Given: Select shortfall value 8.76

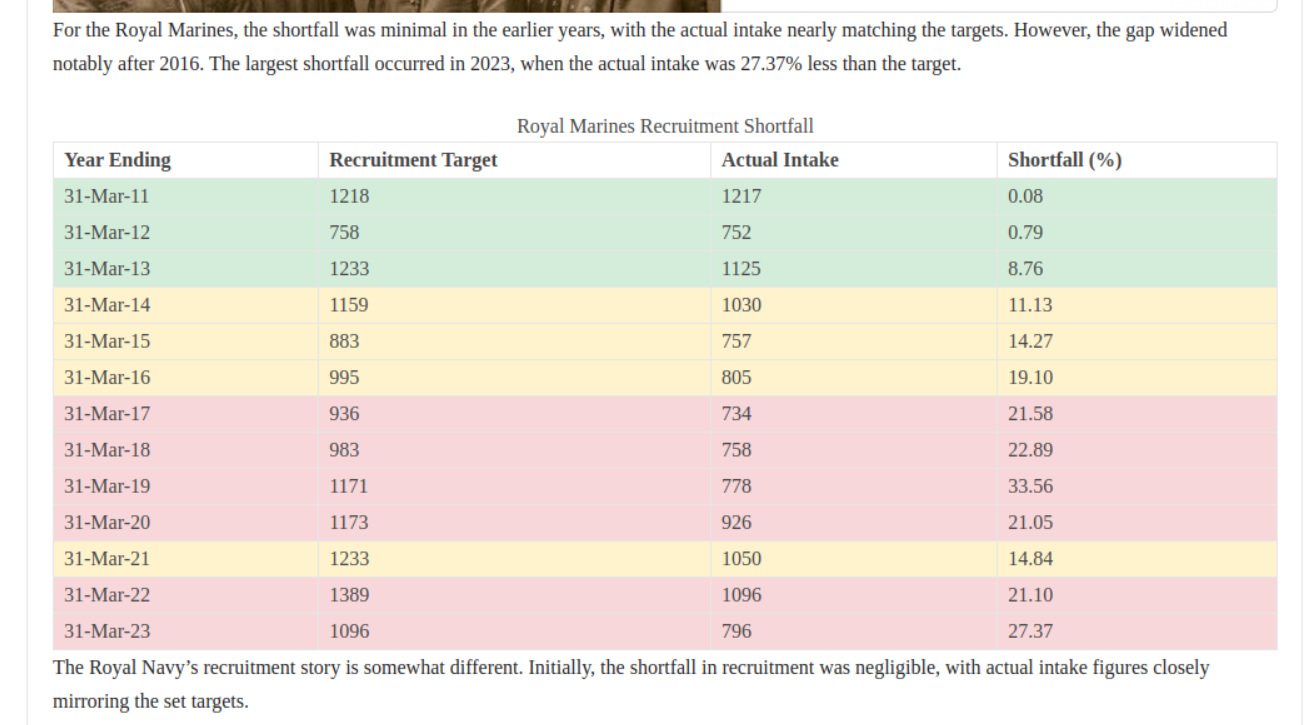Looking at the screenshot, I should coord(1137,269).
